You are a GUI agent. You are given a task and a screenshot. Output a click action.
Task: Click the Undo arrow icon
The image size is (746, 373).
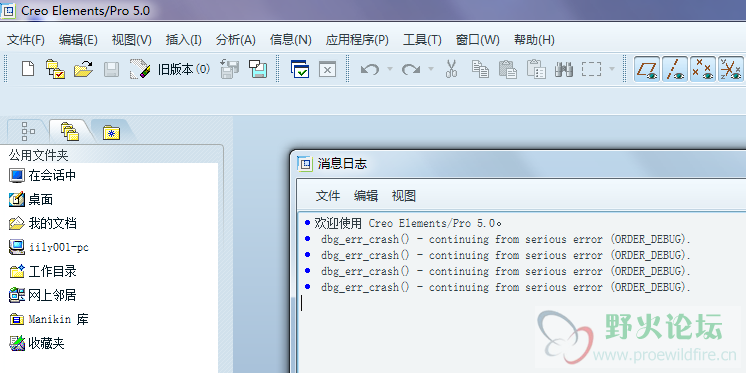click(370, 69)
